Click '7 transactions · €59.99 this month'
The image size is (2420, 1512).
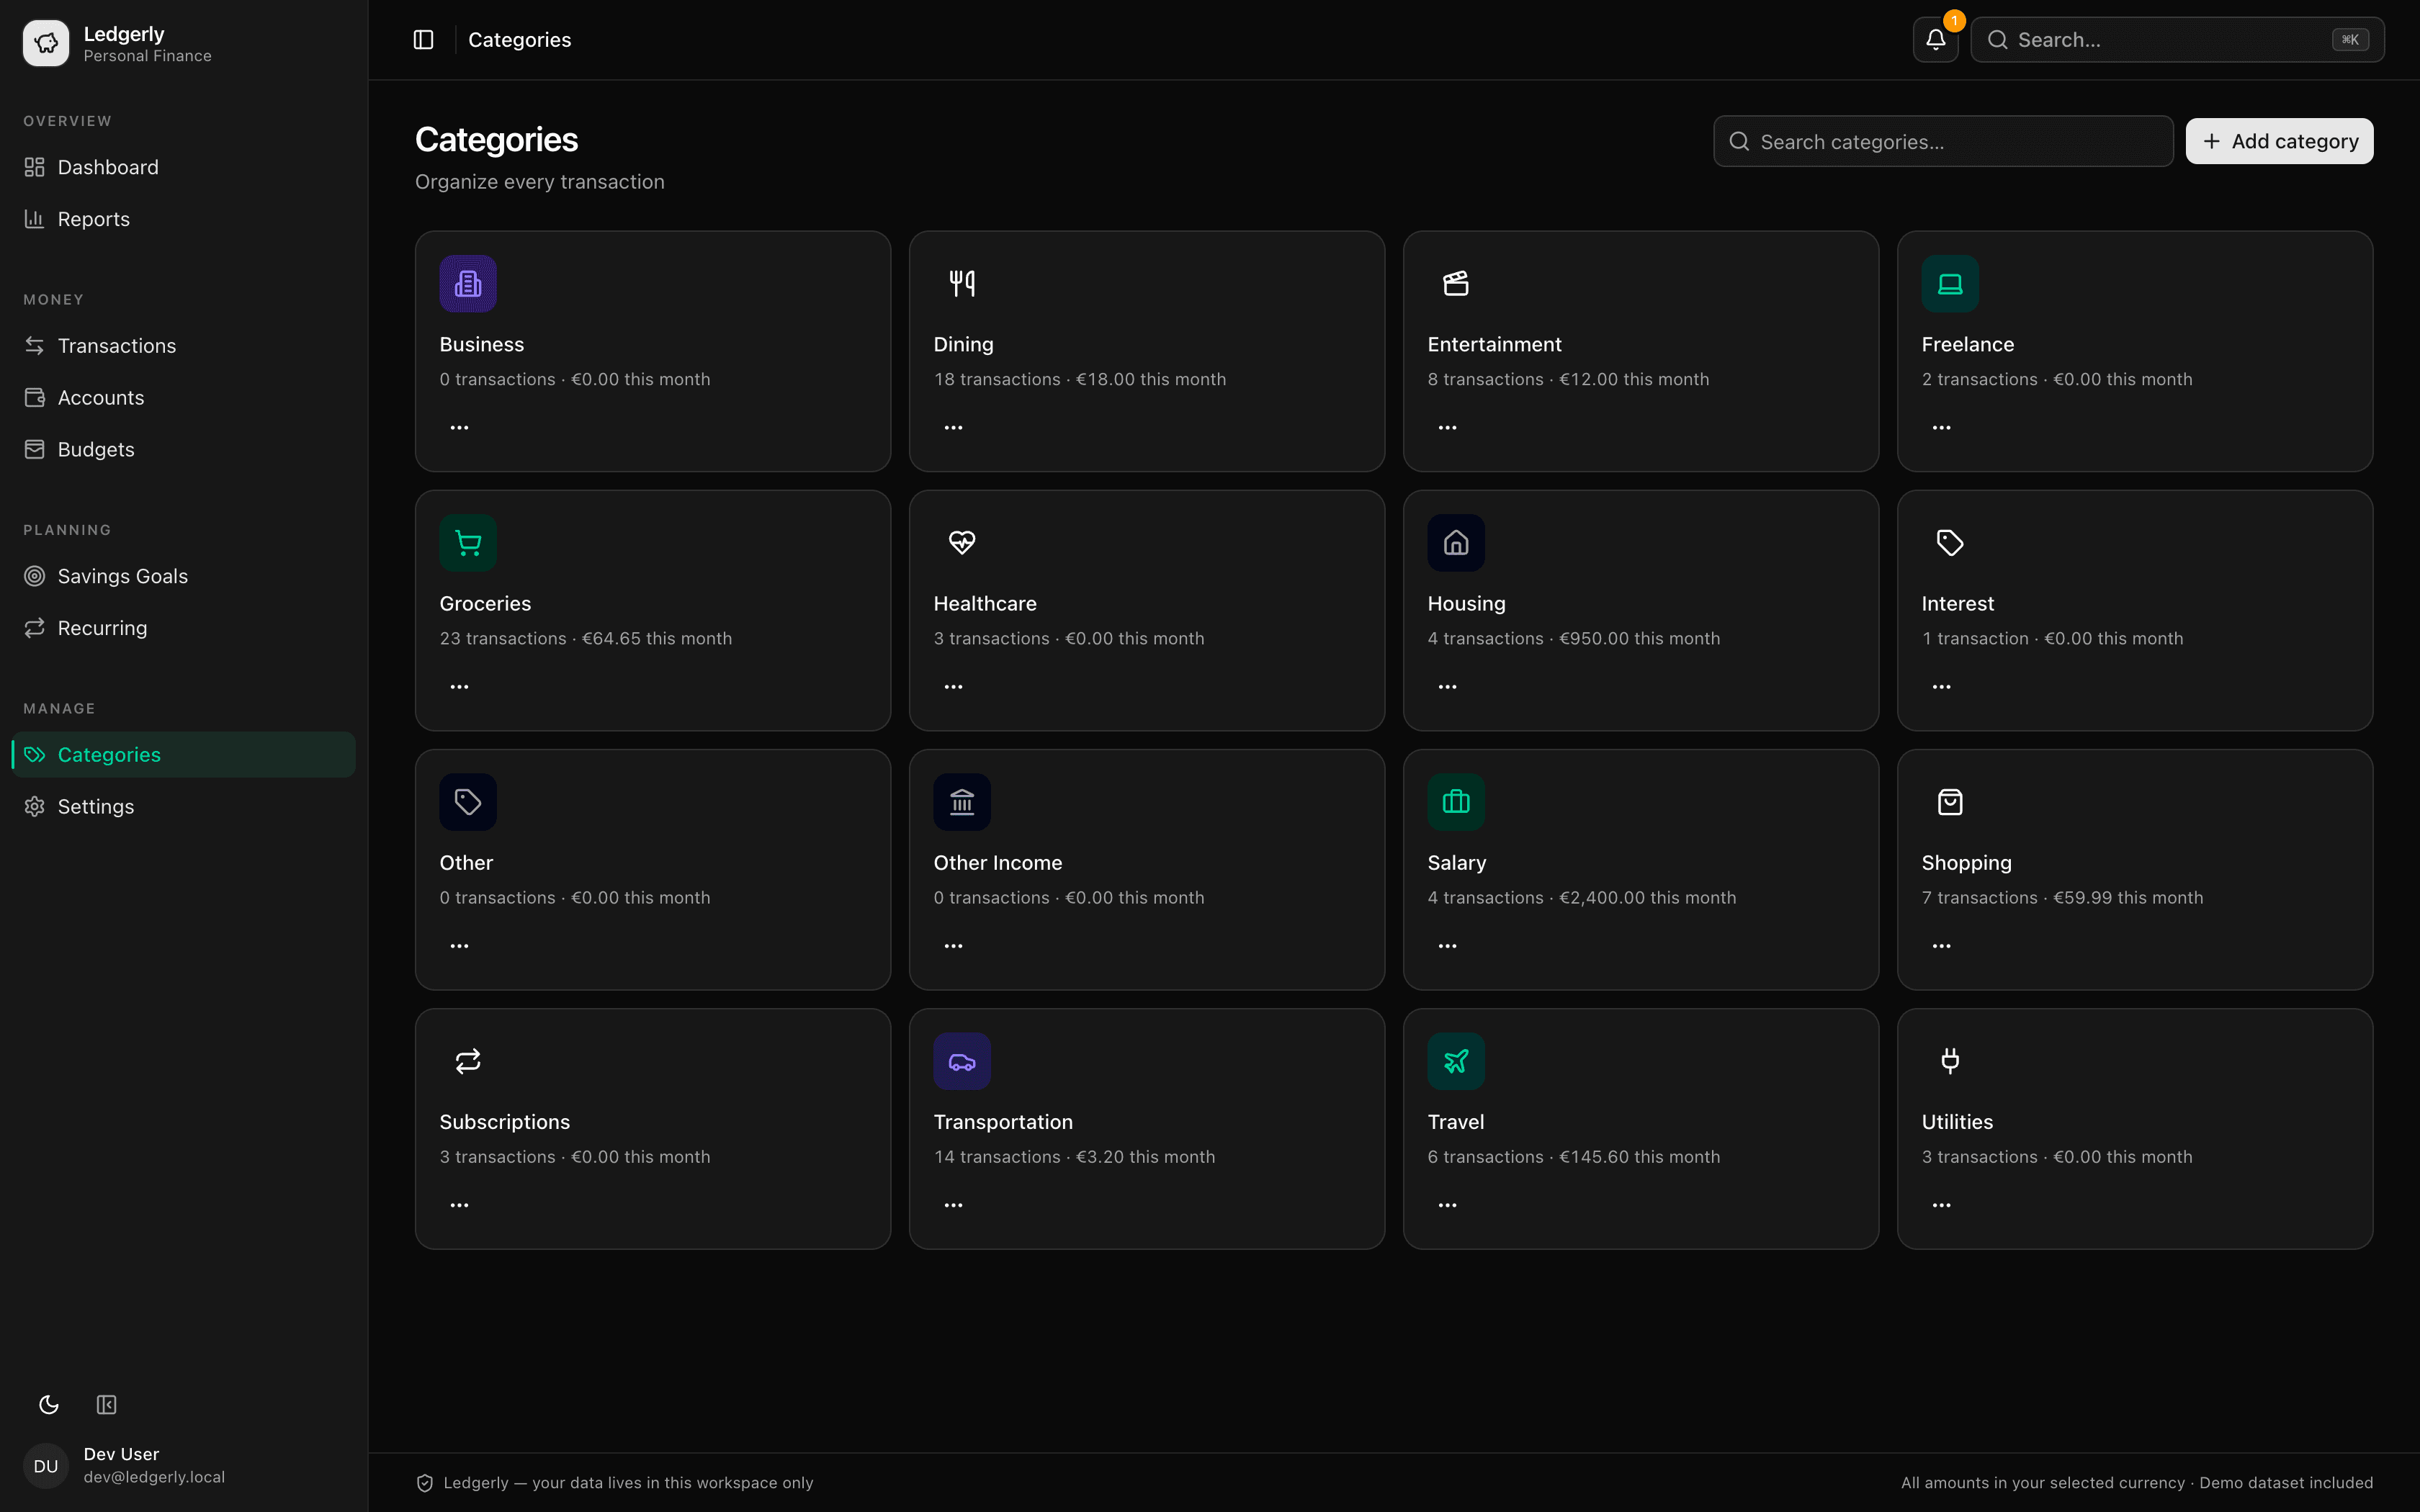[x=2062, y=898]
